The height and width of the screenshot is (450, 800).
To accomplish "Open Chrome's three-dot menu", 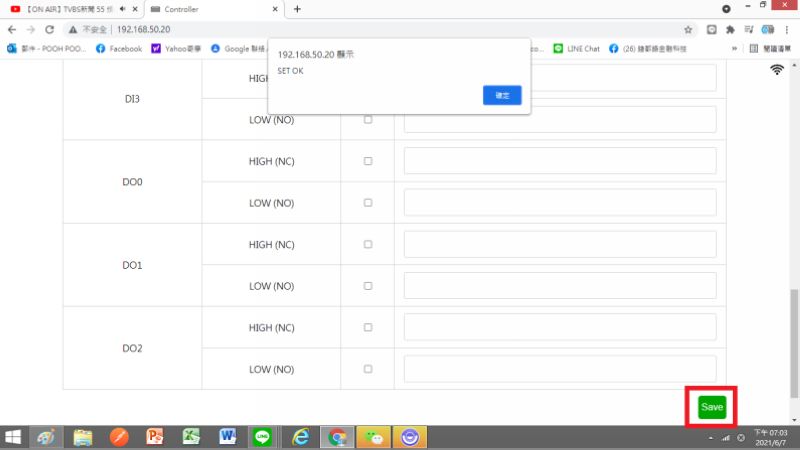I will [x=788, y=29].
